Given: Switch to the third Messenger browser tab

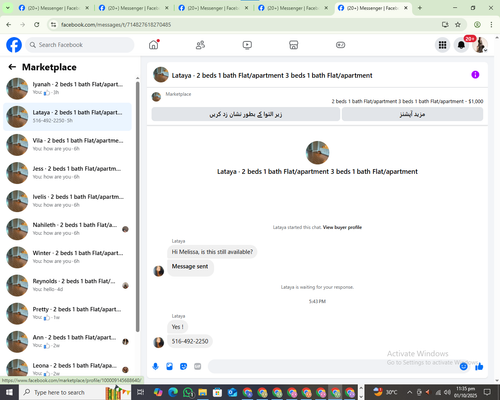Looking at the screenshot, I should 213,8.
